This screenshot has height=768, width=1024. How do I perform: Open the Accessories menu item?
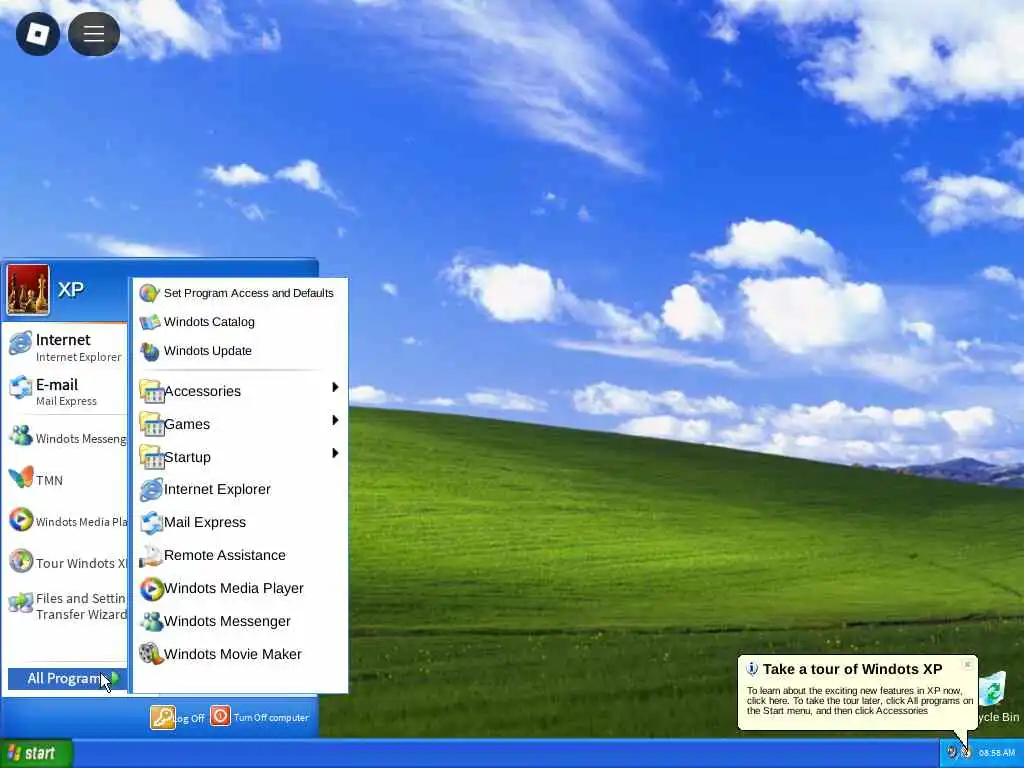[x=240, y=391]
